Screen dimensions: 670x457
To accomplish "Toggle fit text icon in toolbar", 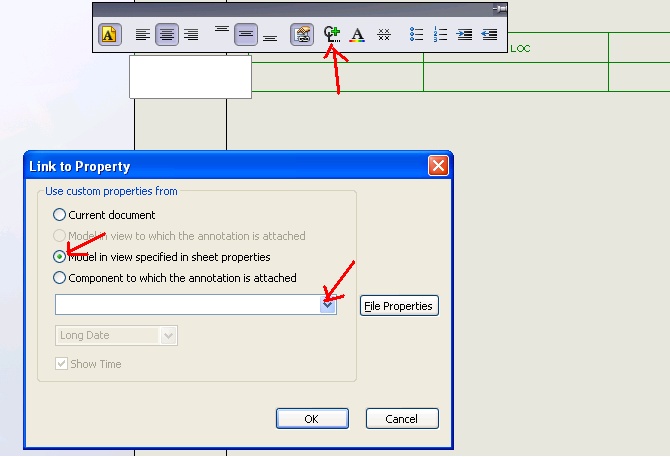I will click(x=302, y=35).
